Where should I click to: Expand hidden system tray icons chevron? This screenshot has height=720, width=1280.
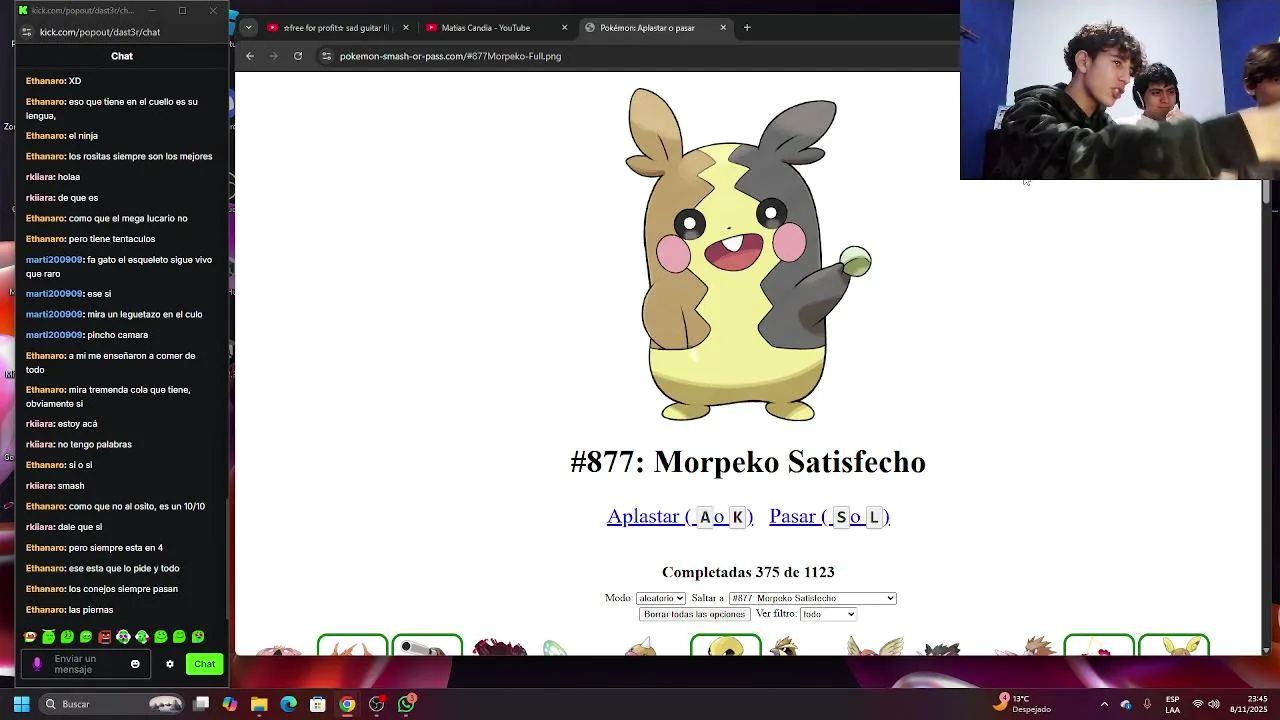pyautogui.click(x=1104, y=704)
